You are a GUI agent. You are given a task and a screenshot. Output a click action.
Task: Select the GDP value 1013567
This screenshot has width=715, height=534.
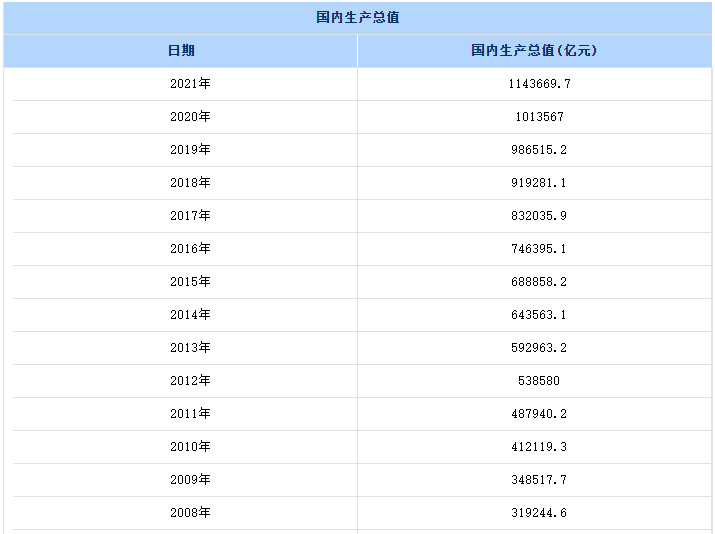539,117
